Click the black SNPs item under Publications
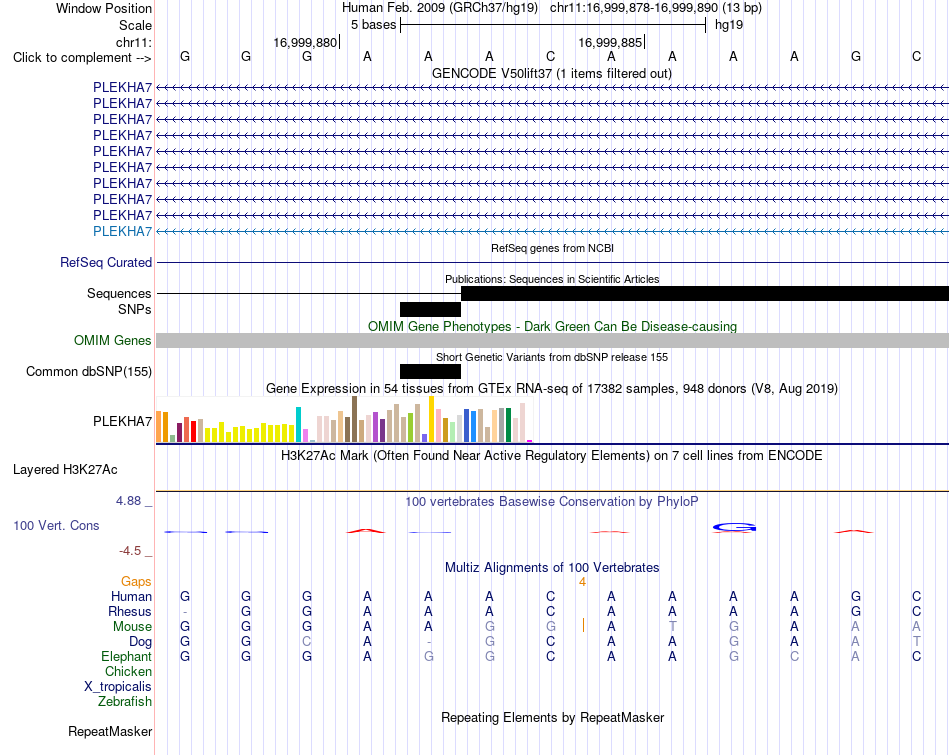The image size is (950, 755). tap(430, 310)
